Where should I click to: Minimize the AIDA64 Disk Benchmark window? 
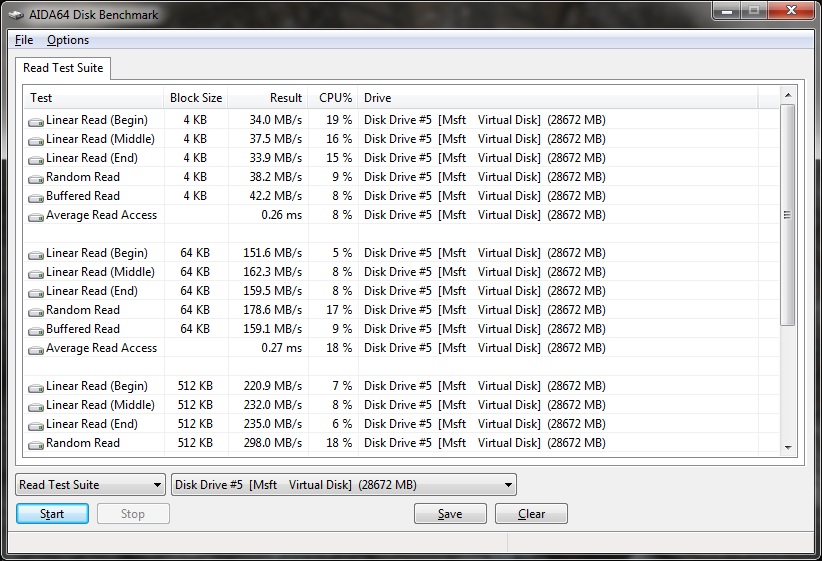pyautogui.click(x=727, y=10)
